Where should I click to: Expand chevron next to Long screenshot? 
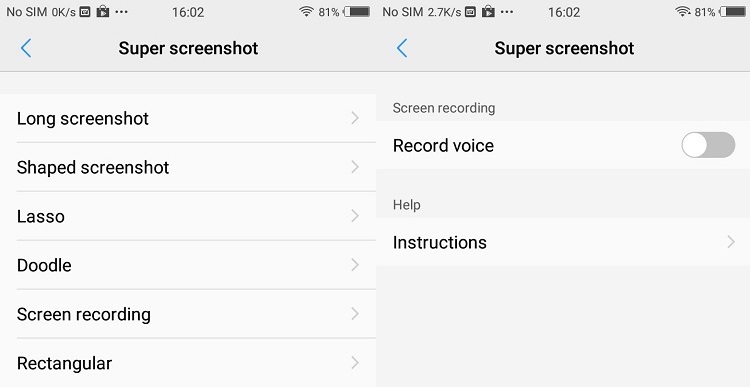coord(355,118)
